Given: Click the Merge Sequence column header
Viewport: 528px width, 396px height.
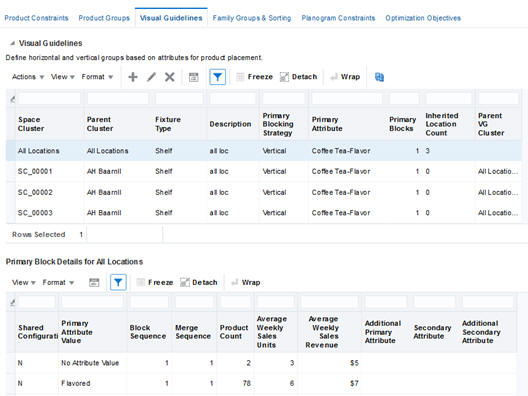Looking at the screenshot, I should tap(193, 332).
